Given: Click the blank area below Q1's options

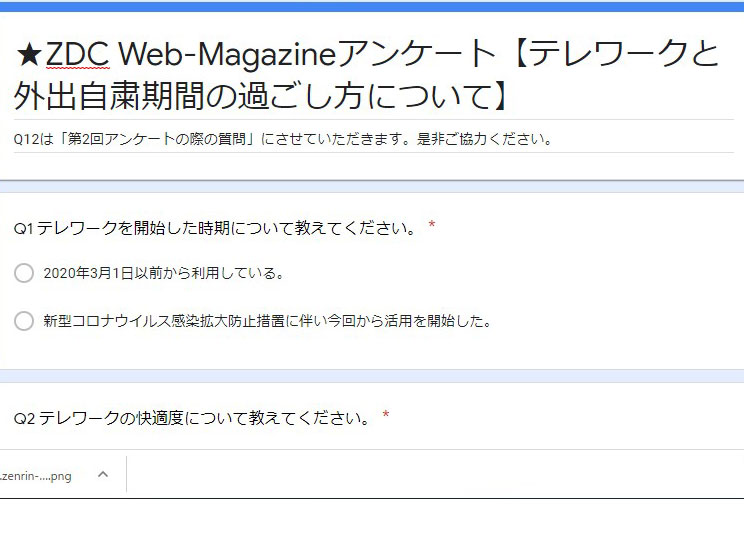Looking at the screenshot, I should coord(372,350).
